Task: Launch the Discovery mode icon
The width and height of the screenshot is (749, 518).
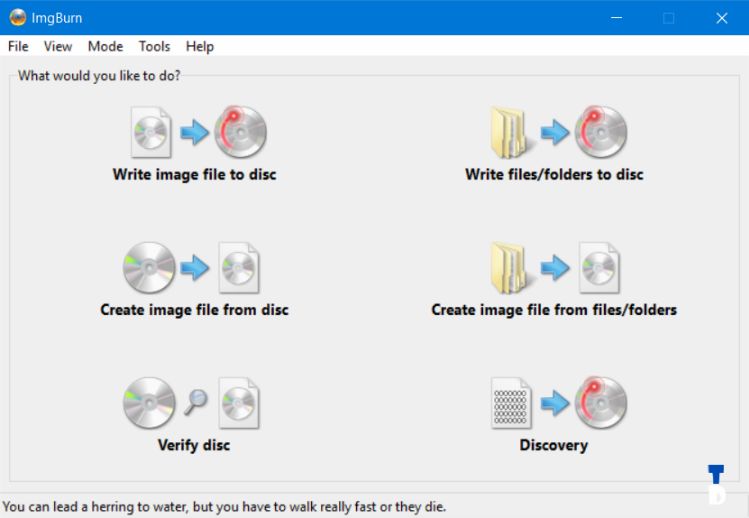Action: click(x=559, y=403)
